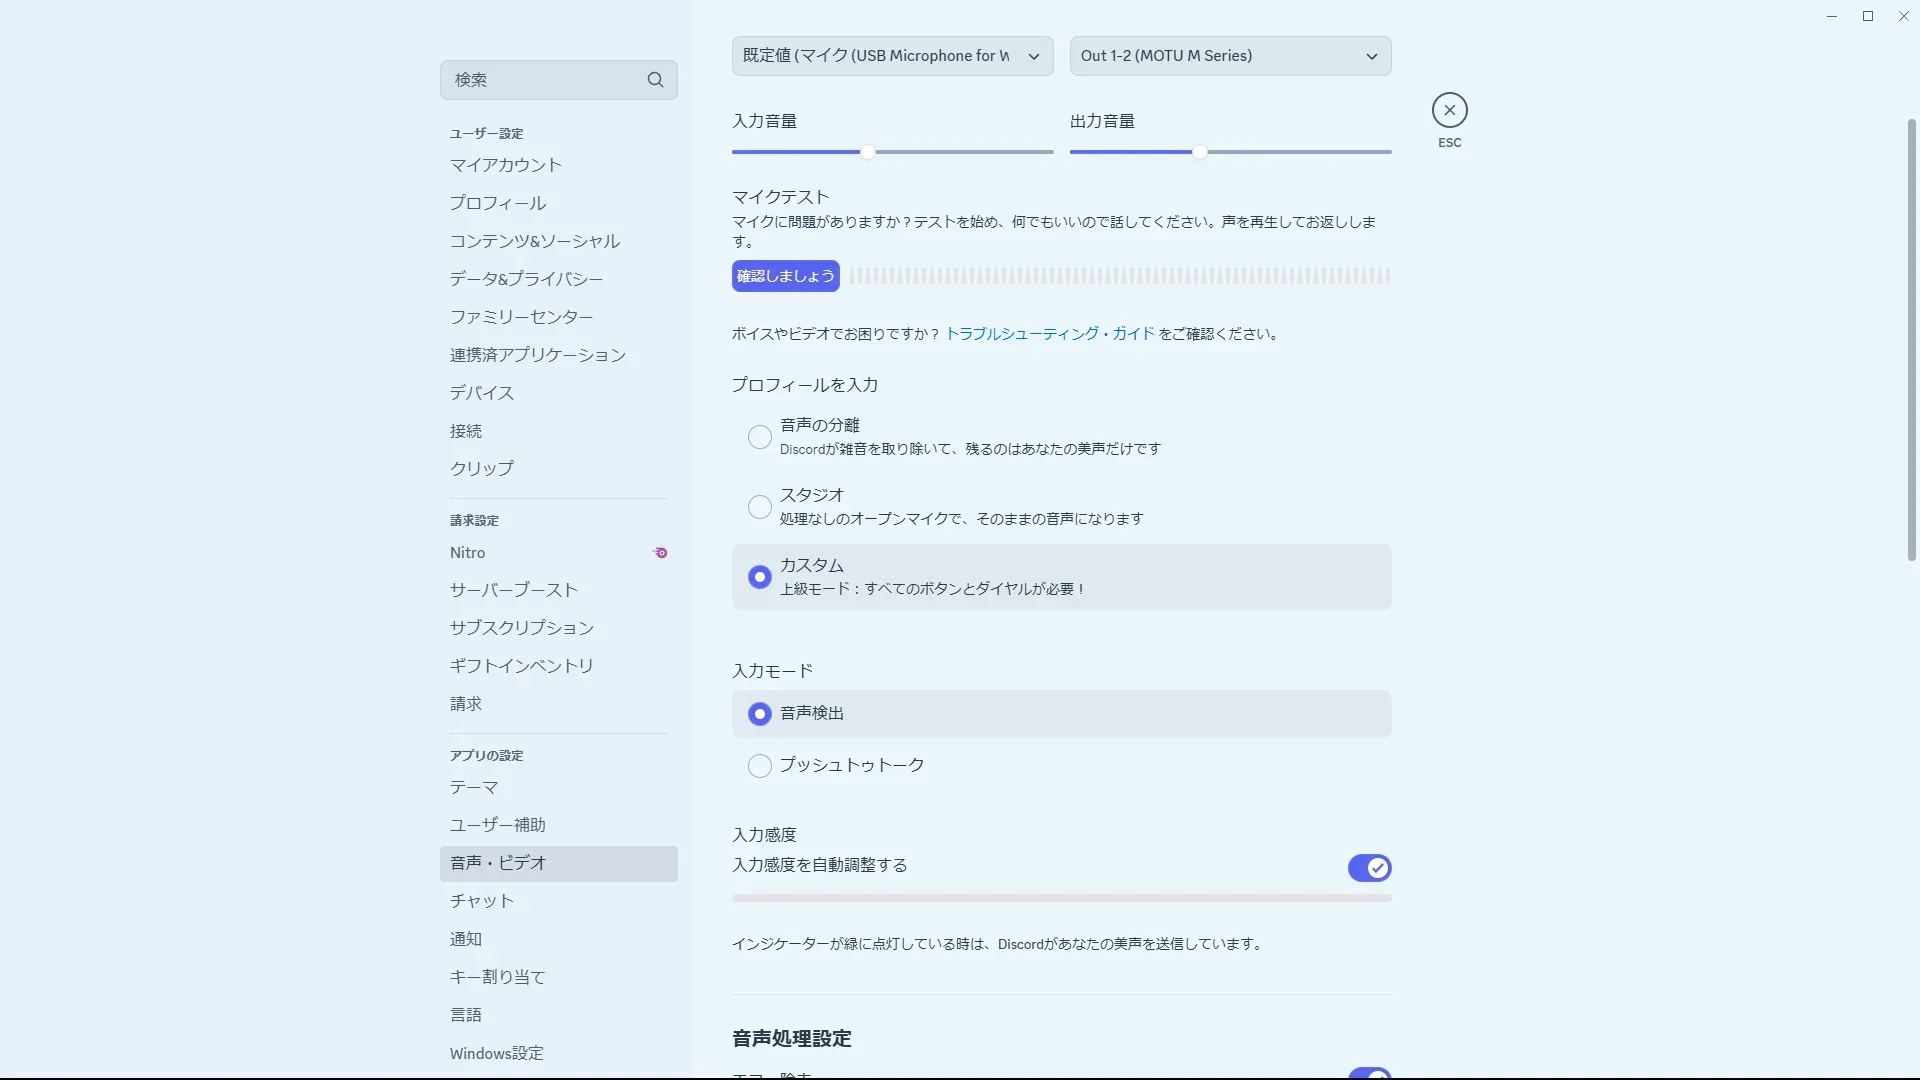Minimize the Discord window
The height and width of the screenshot is (1080, 1920).
tap(1831, 16)
